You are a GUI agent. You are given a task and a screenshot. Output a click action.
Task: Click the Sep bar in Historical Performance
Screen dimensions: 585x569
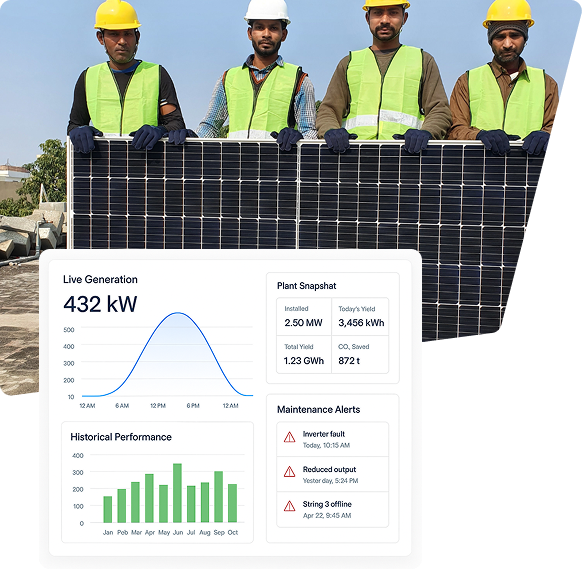pos(219,497)
